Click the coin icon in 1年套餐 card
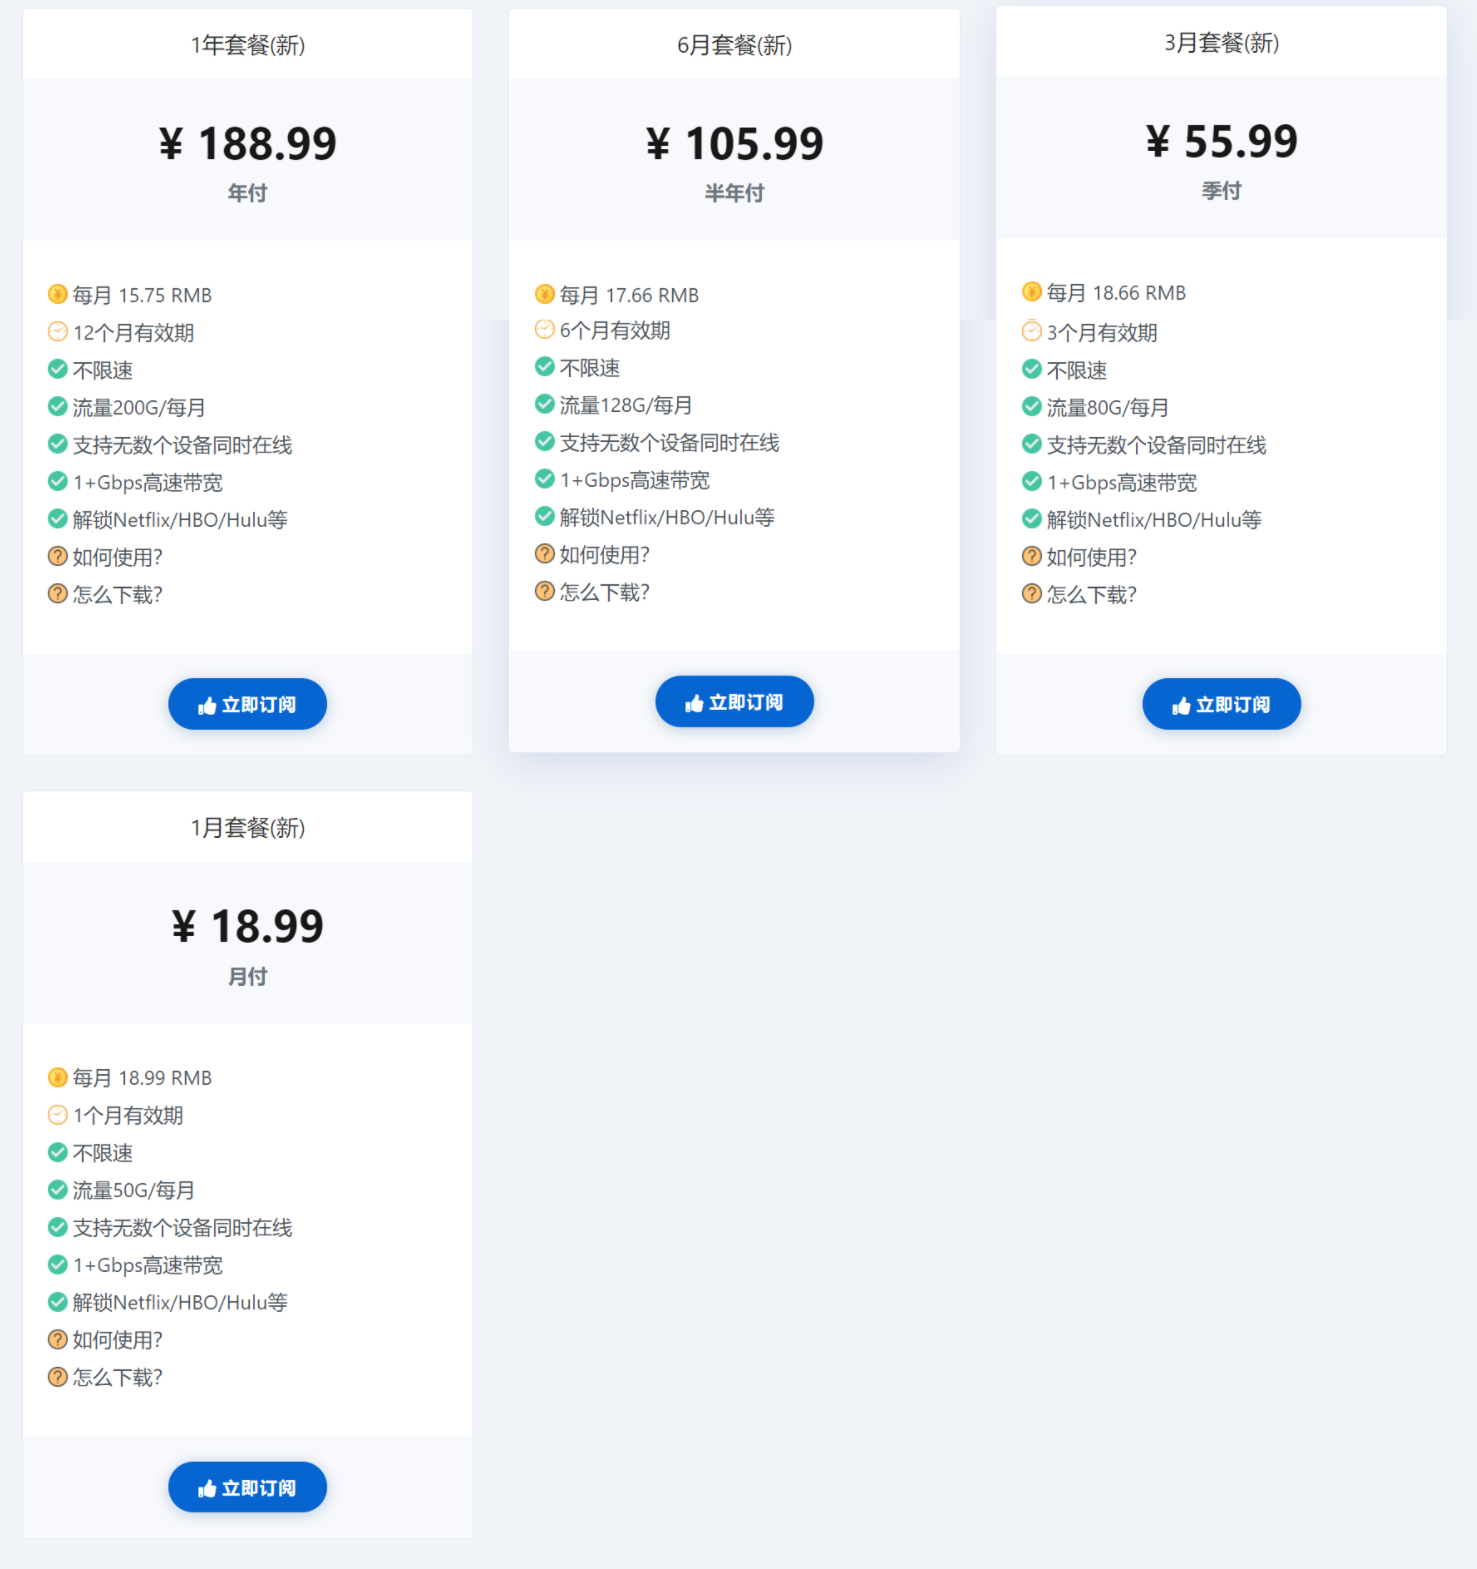The width and height of the screenshot is (1477, 1569). [58, 294]
